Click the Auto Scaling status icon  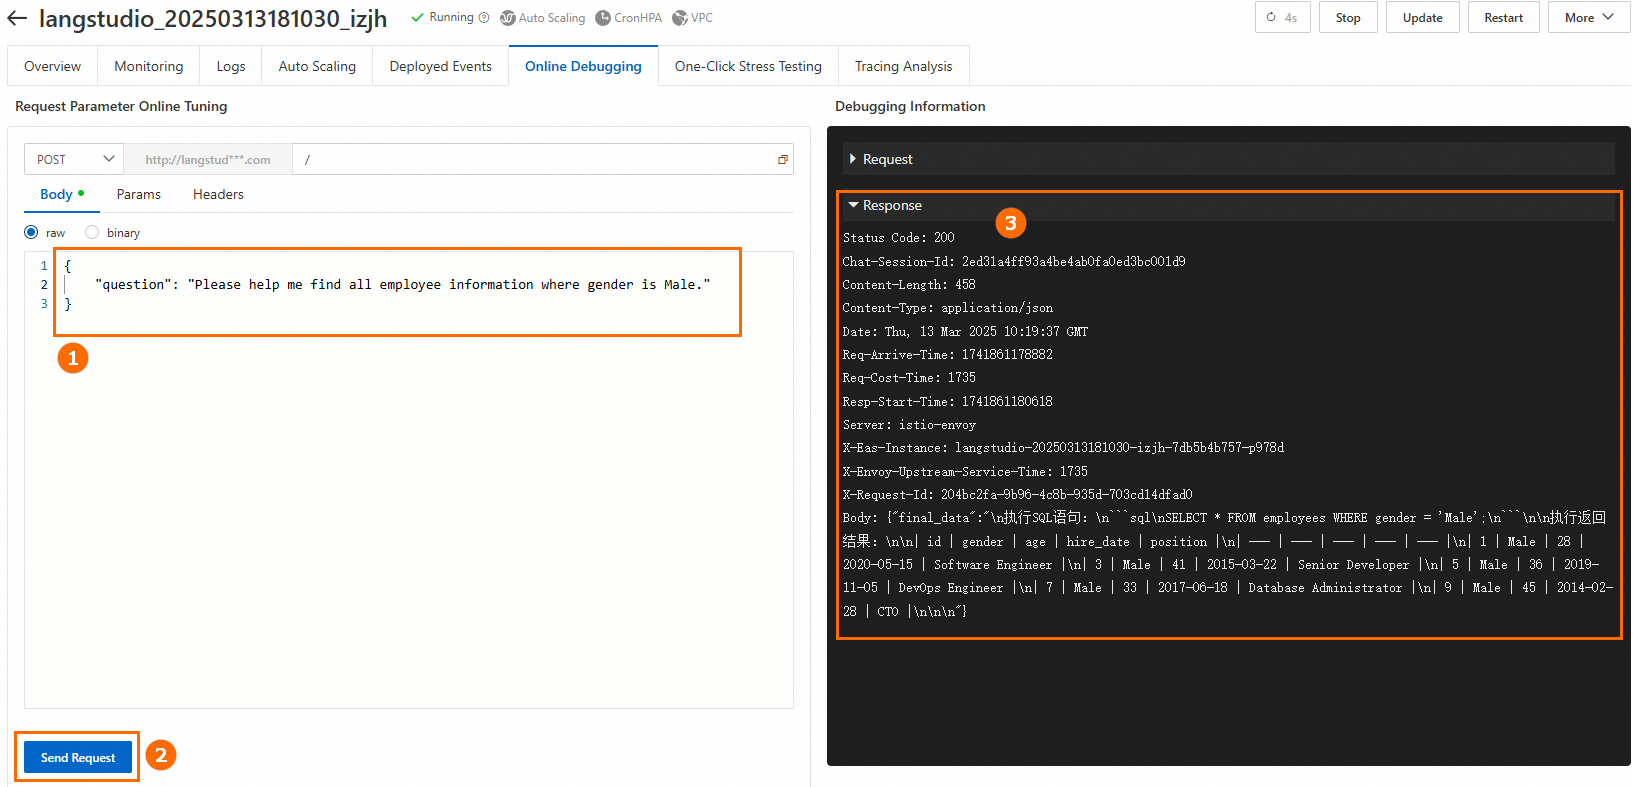(508, 18)
